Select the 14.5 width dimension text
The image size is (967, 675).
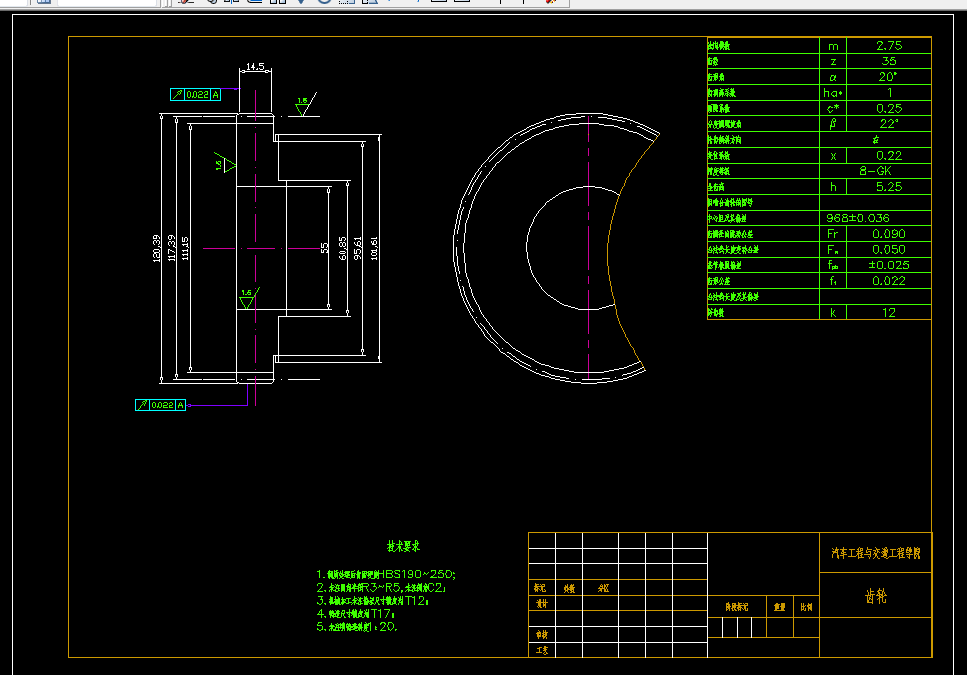click(x=255, y=66)
